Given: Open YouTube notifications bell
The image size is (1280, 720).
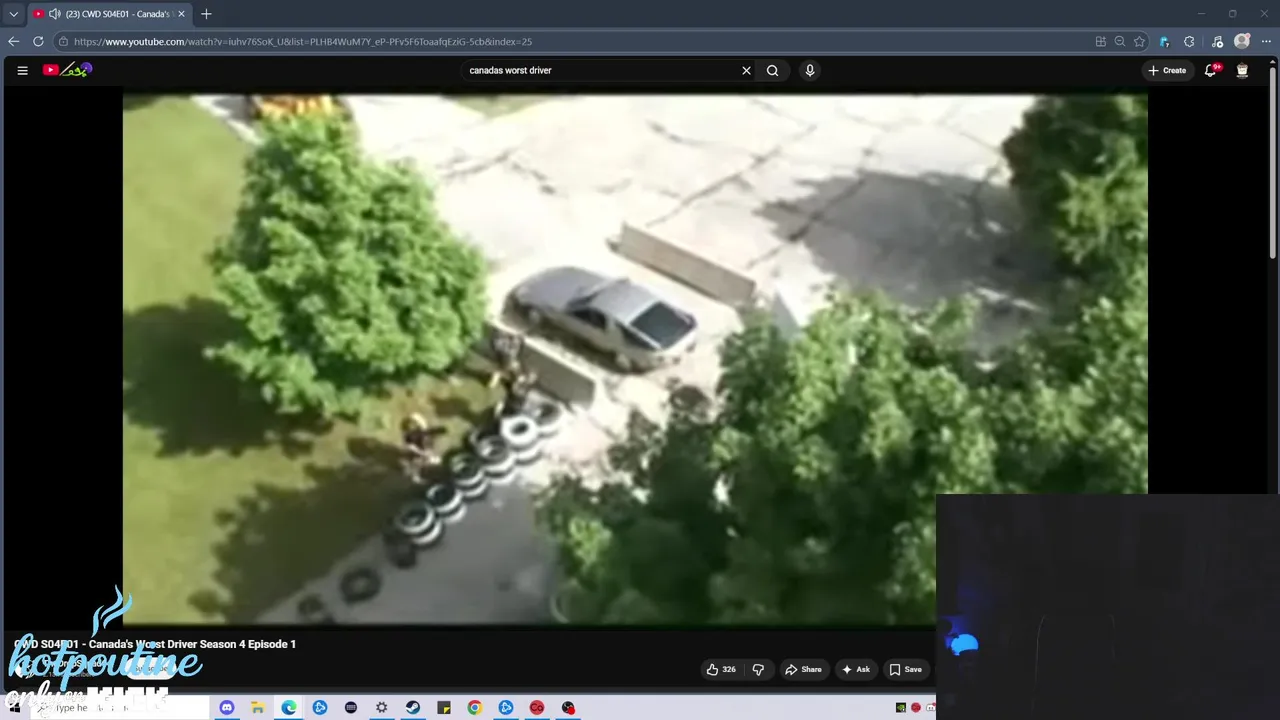Looking at the screenshot, I should tap(1211, 70).
